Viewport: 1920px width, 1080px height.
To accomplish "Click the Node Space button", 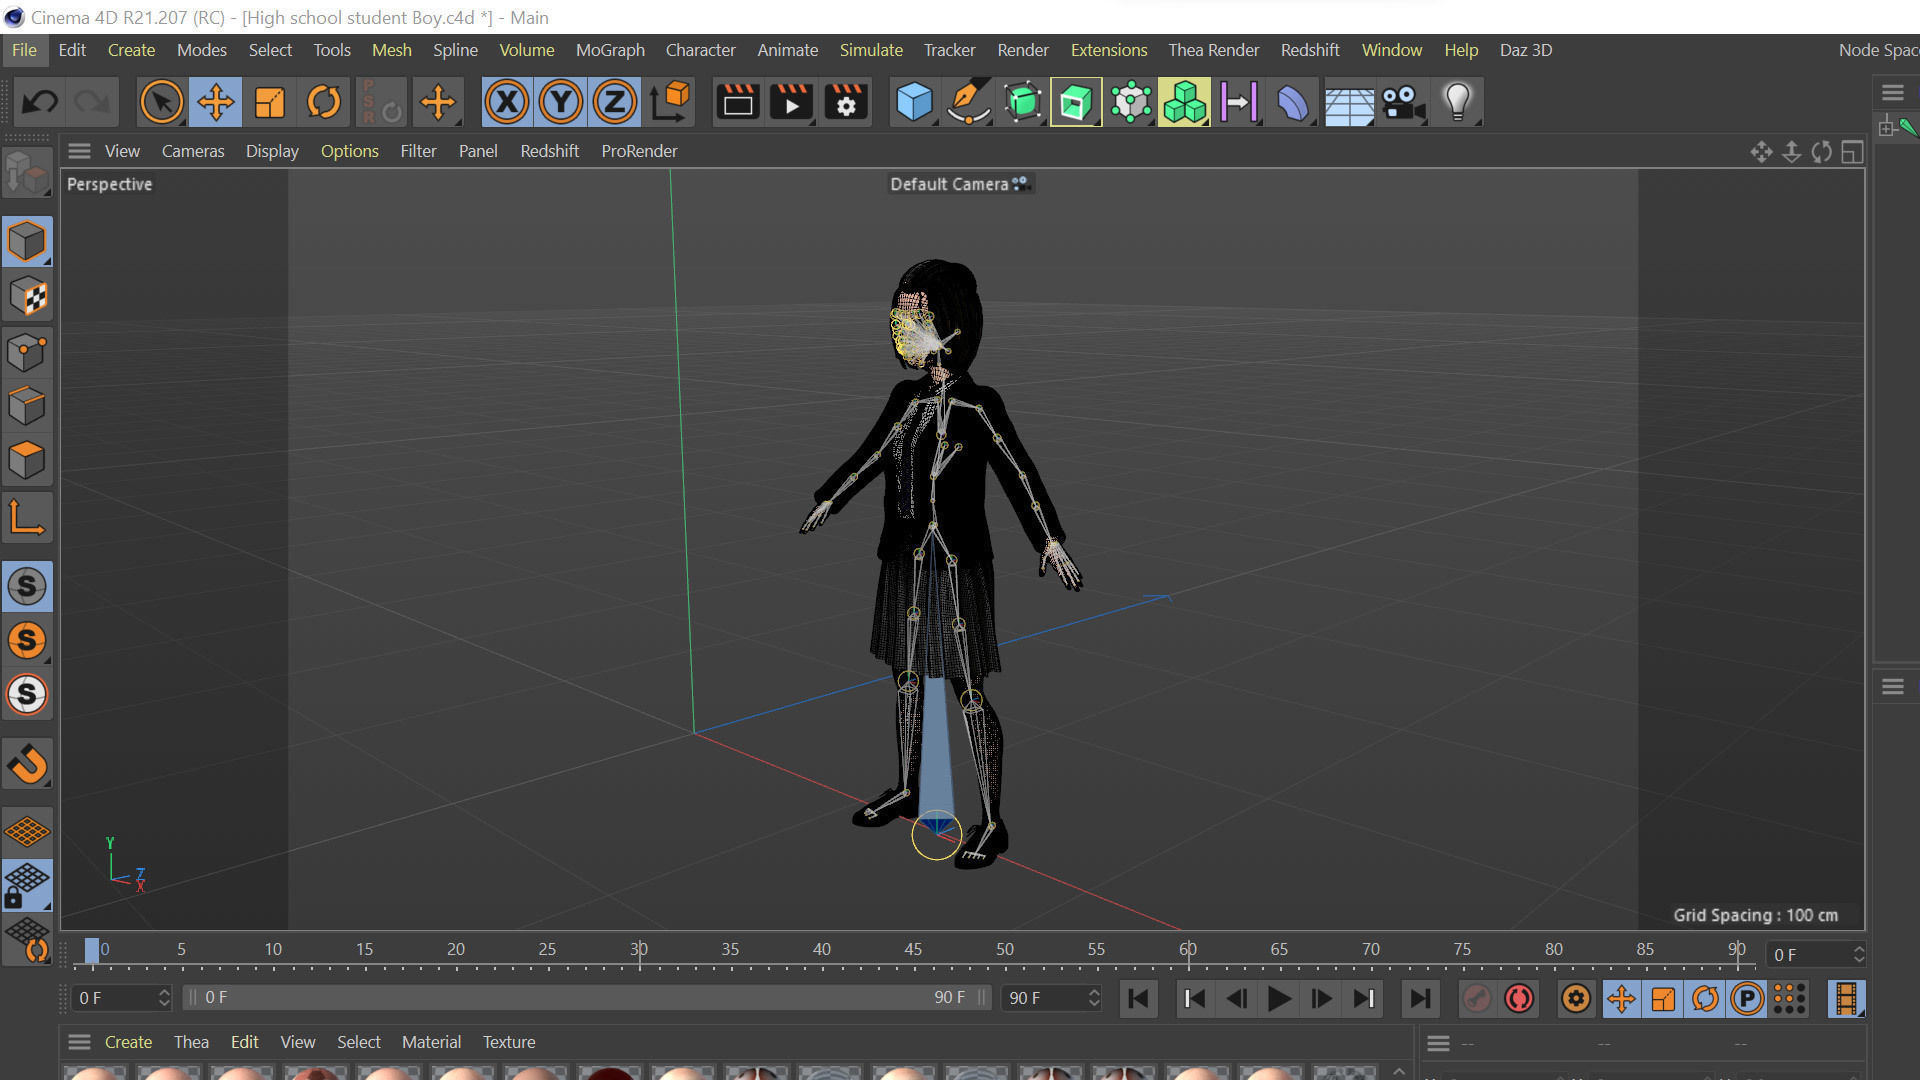I will 1878,50.
